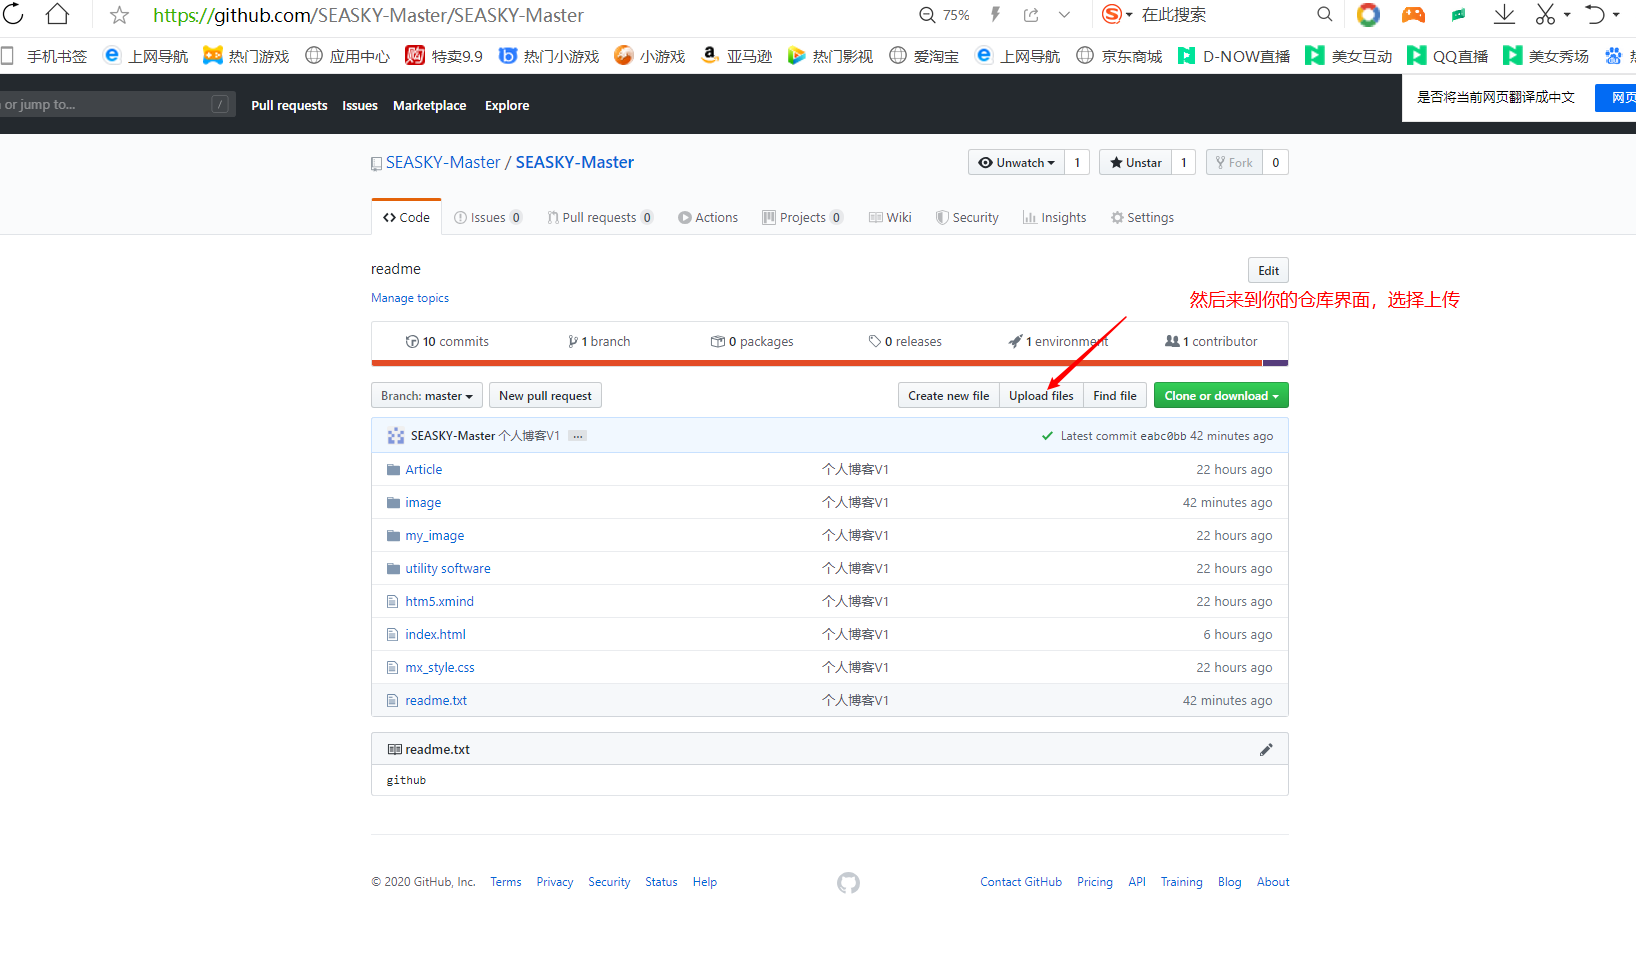Open the search engine selector dropdown arrow
1636x974 pixels.
pos(1129,15)
